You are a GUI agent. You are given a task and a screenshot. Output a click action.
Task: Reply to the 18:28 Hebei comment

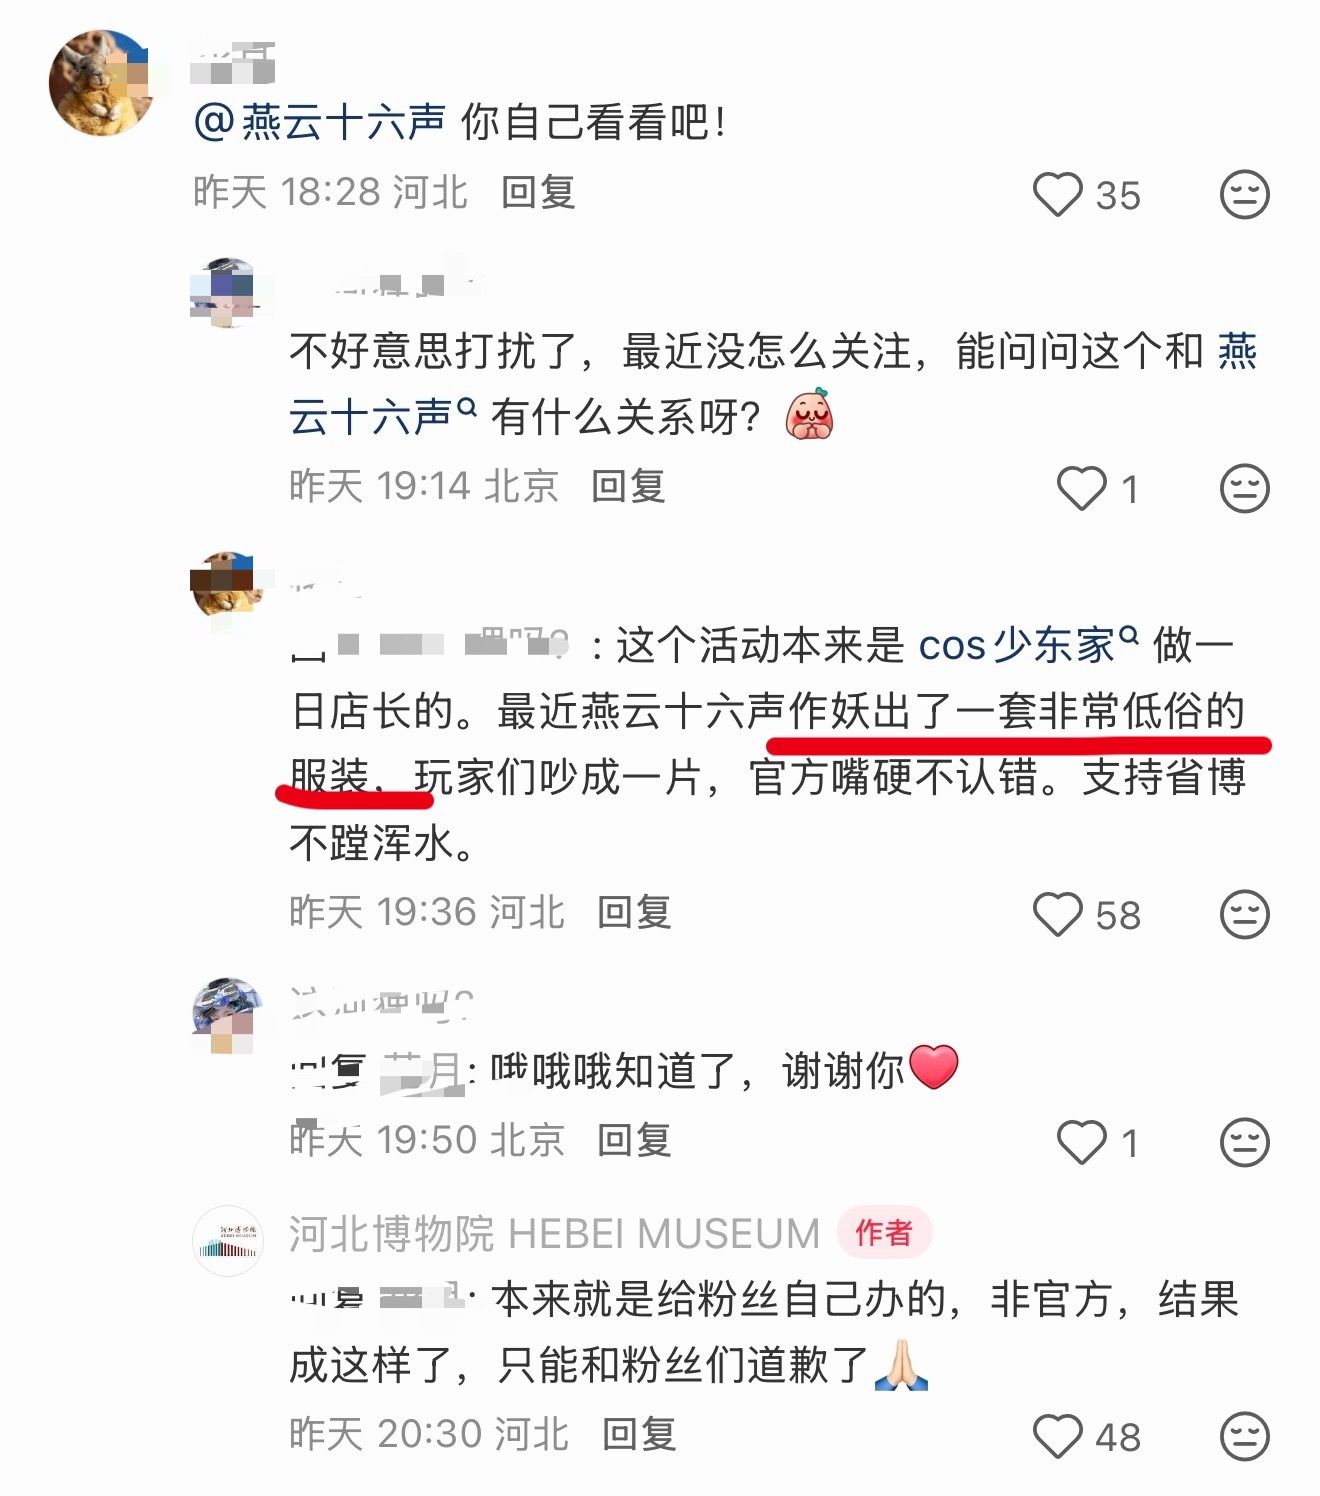[x=538, y=192]
